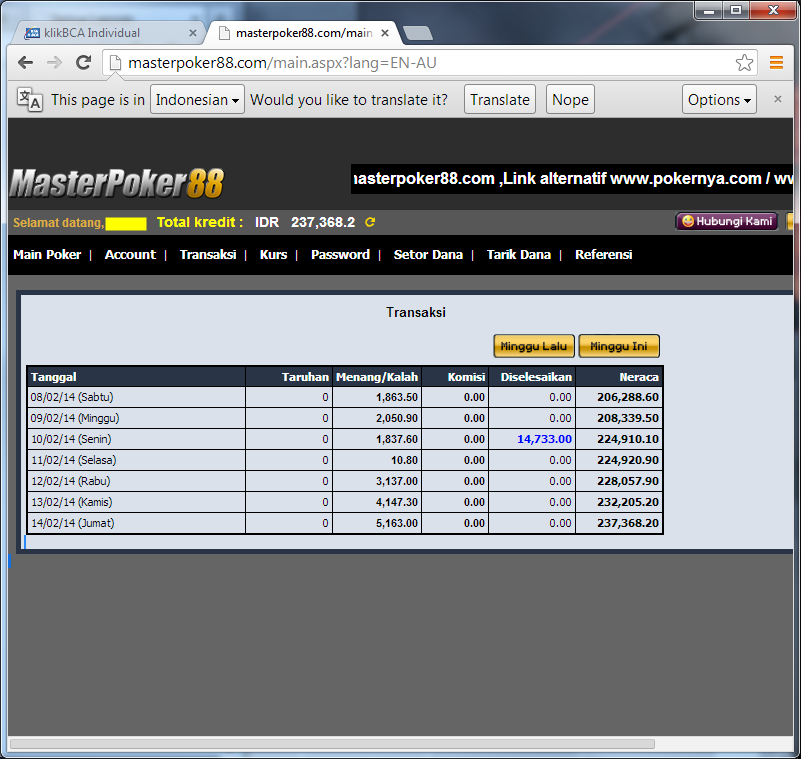Click the Minggu Lalu button
This screenshot has height=759, width=801.
point(534,346)
